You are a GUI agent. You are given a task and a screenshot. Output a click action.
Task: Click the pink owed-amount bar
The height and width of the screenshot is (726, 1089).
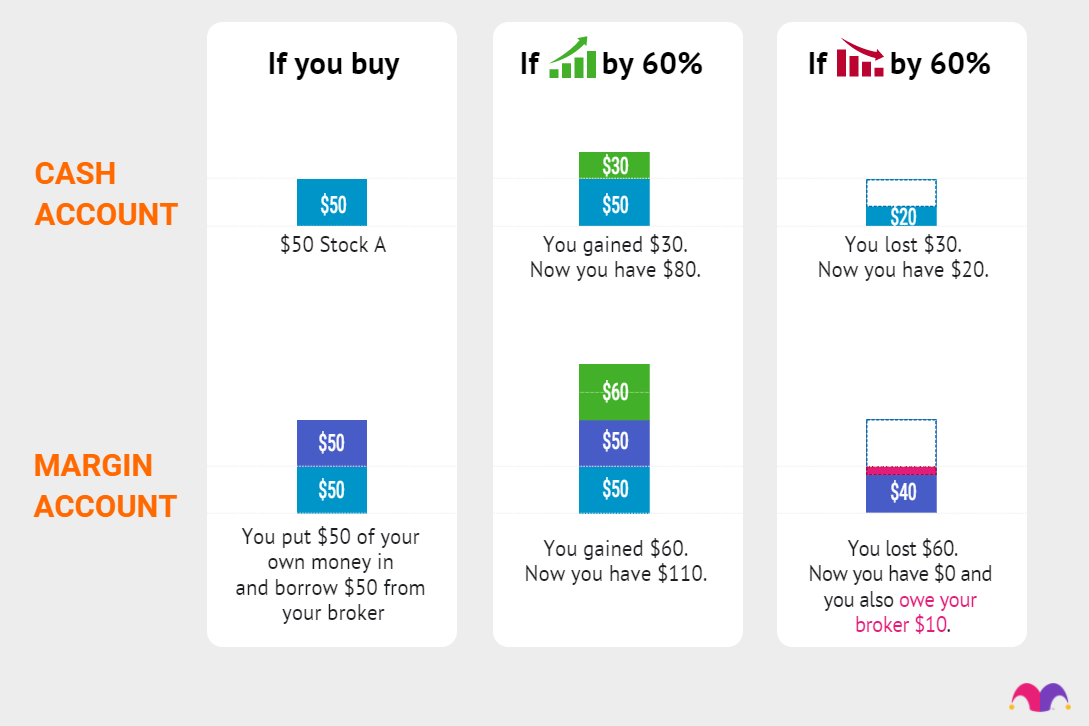(901, 471)
